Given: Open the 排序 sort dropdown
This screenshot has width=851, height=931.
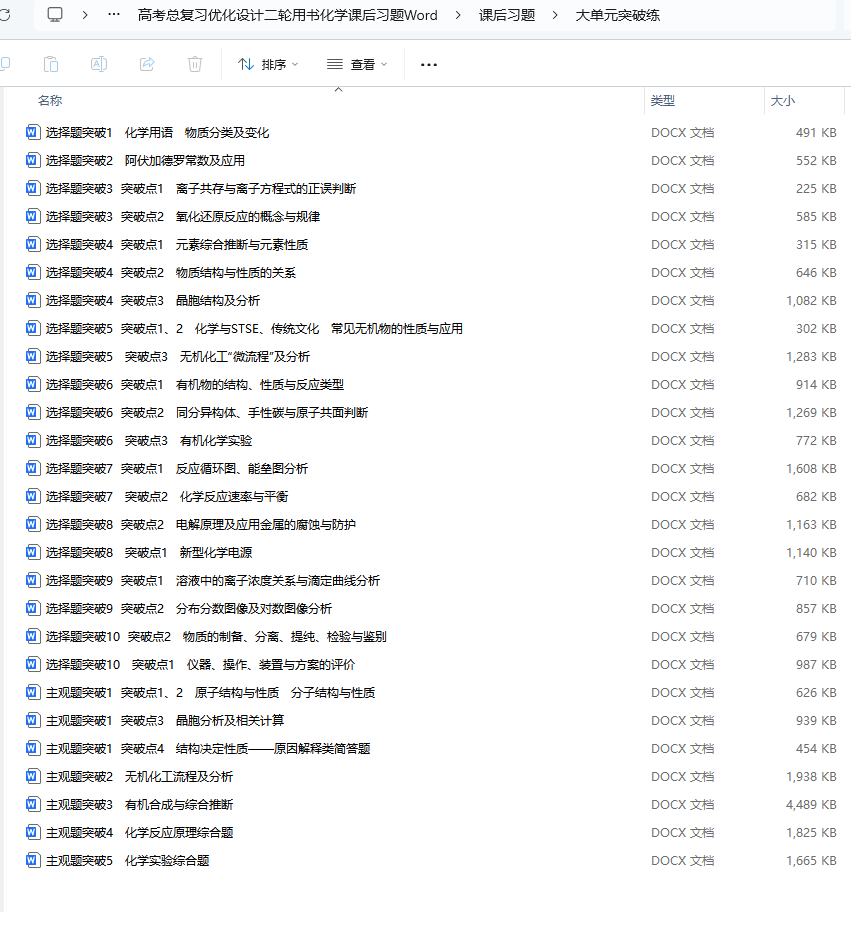Looking at the screenshot, I should point(268,65).
